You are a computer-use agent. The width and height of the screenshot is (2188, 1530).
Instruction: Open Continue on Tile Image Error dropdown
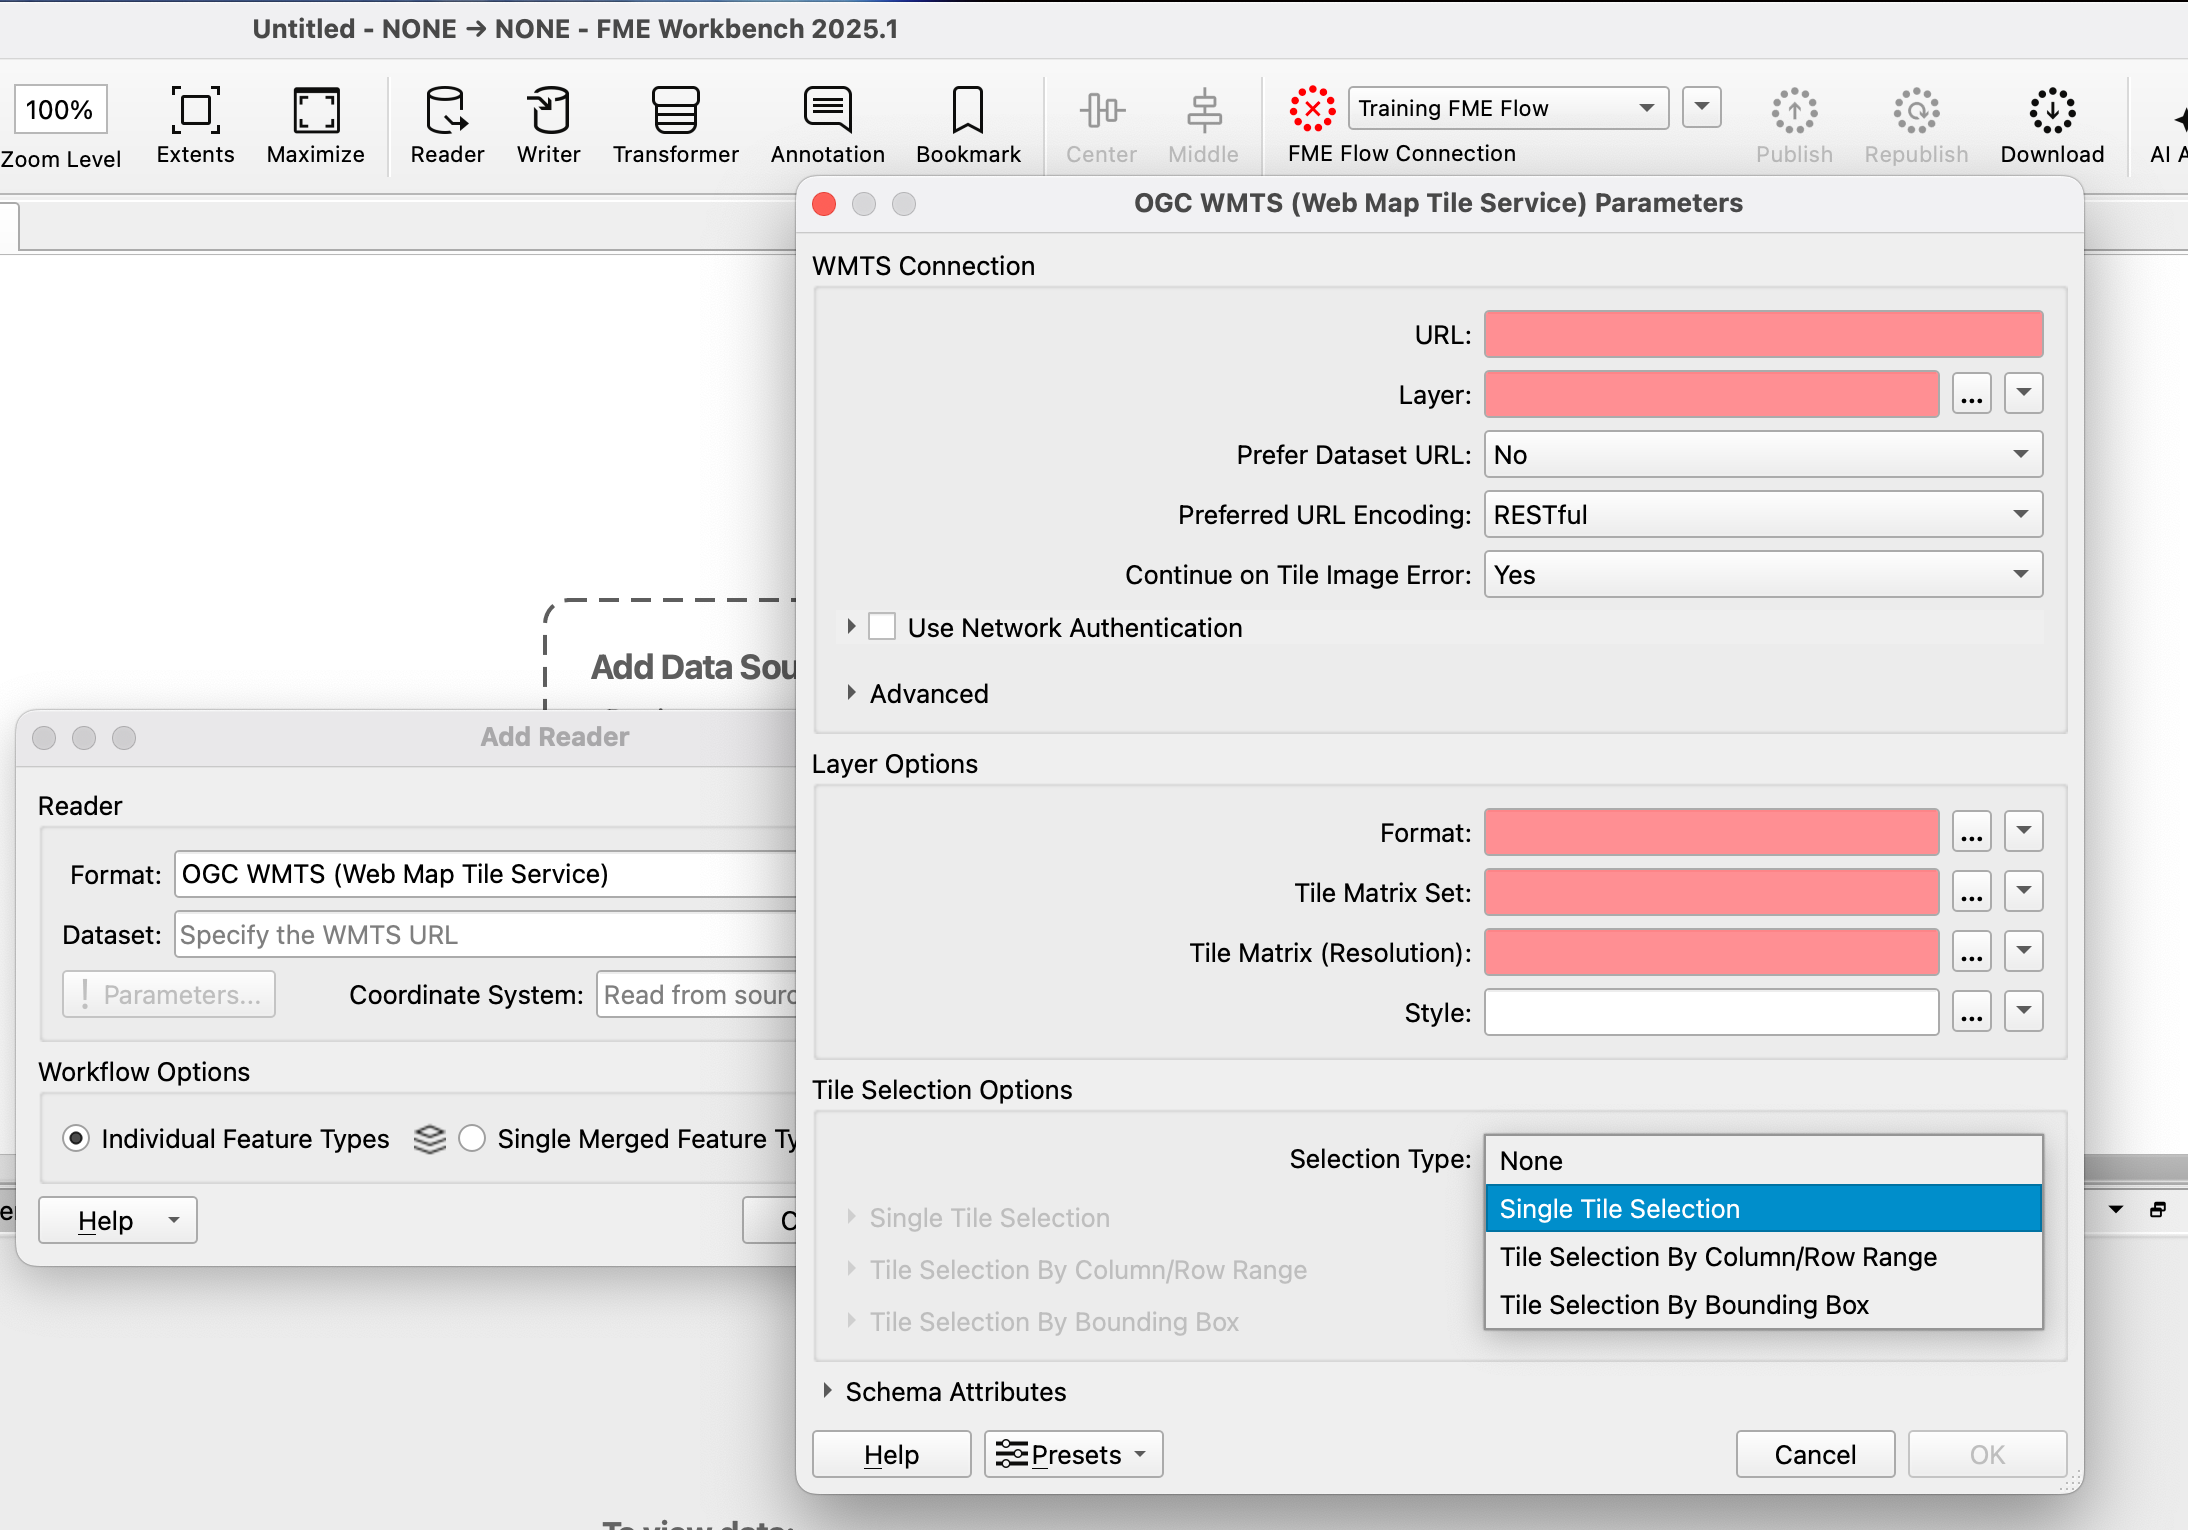1763,574
